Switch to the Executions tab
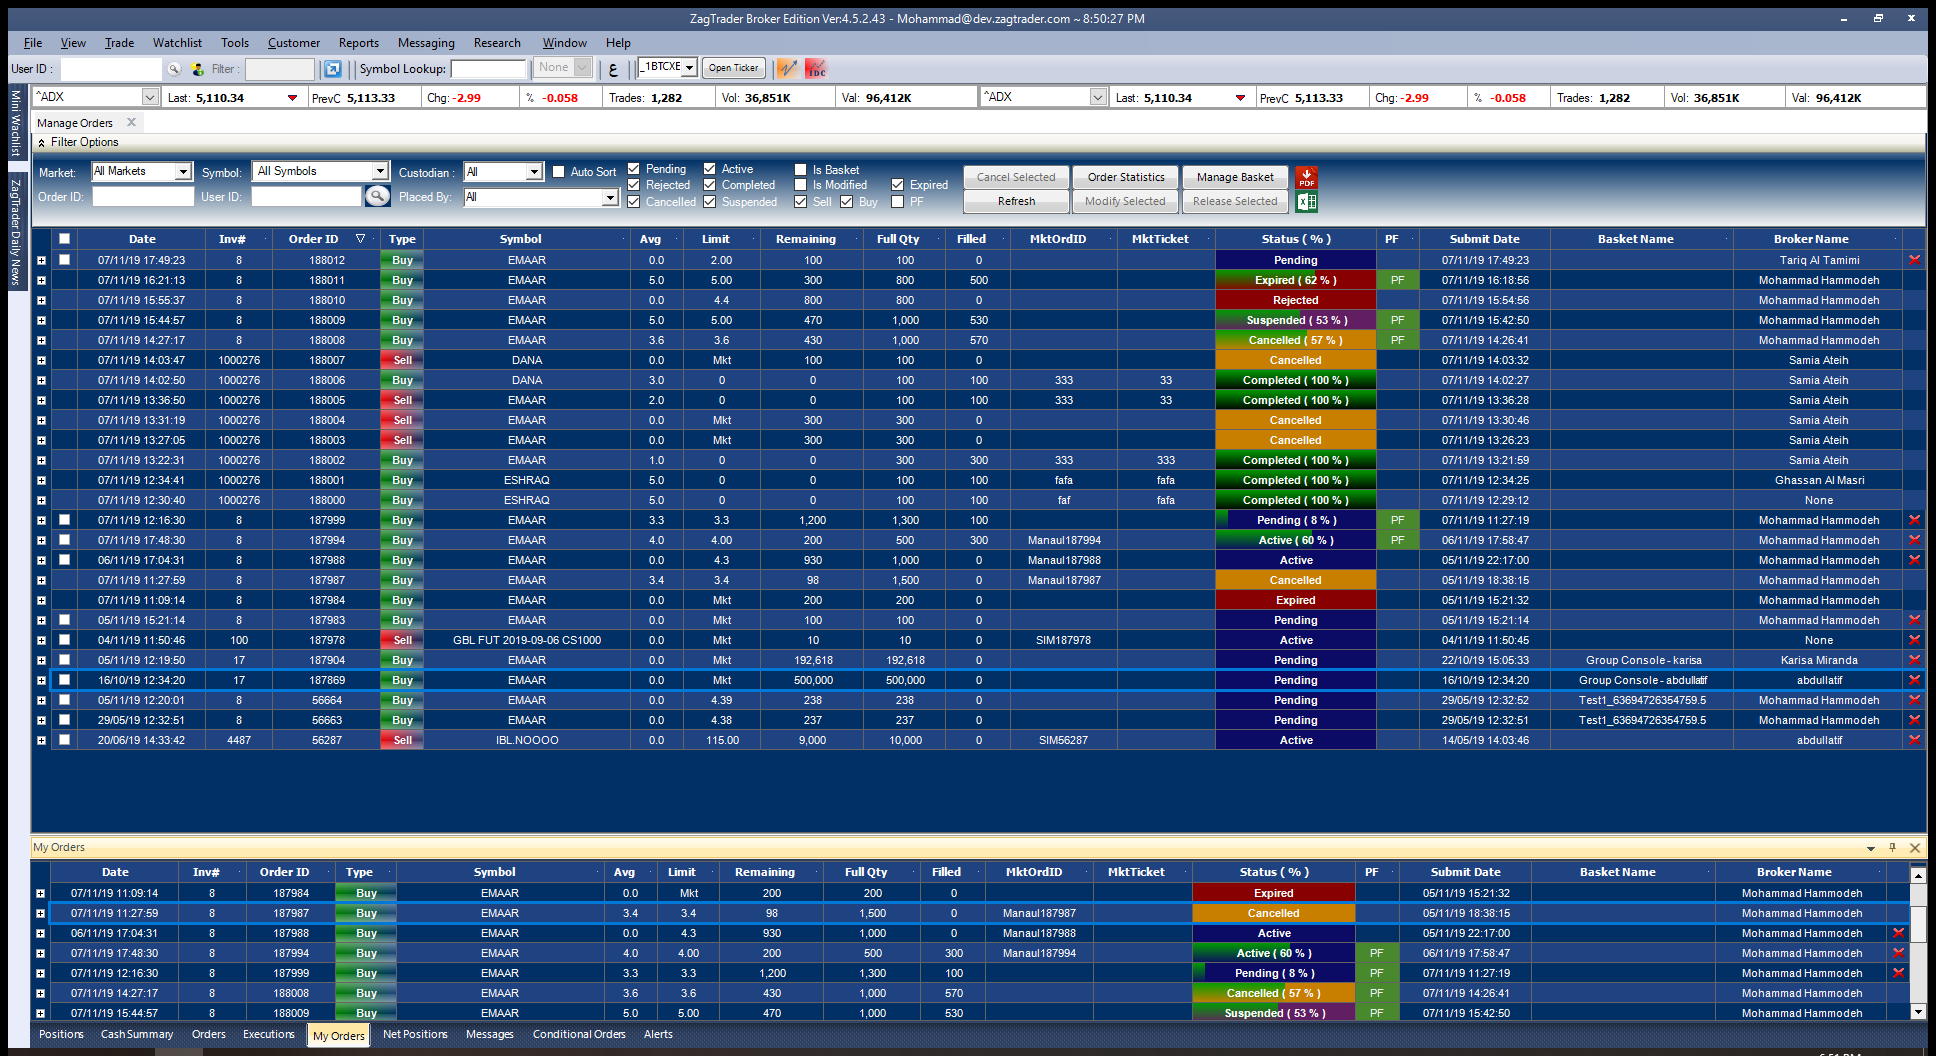The height and width of the screenshot is (1056, 1936). tap(268, 1034)
